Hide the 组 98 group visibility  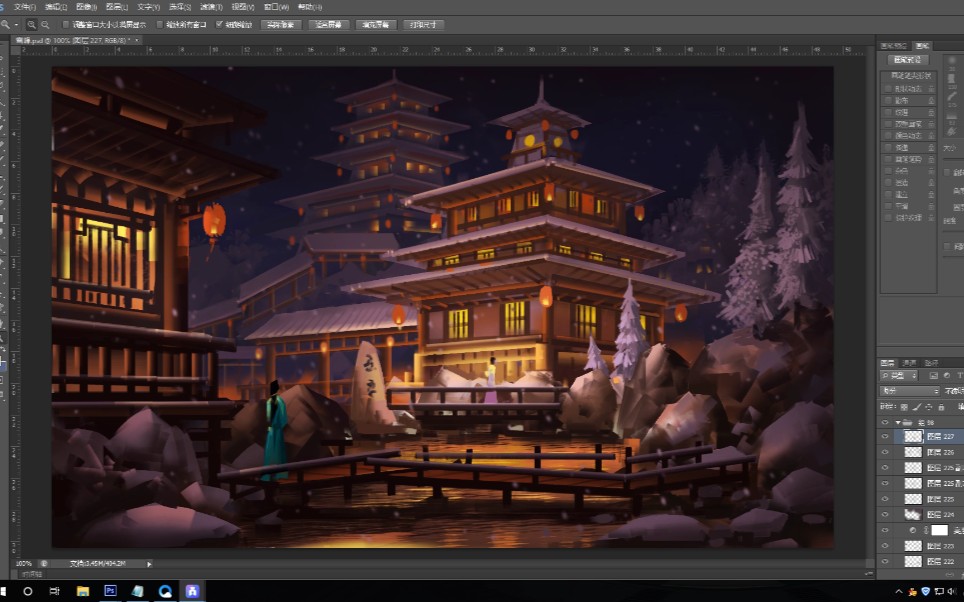click(x=885, y=422)
